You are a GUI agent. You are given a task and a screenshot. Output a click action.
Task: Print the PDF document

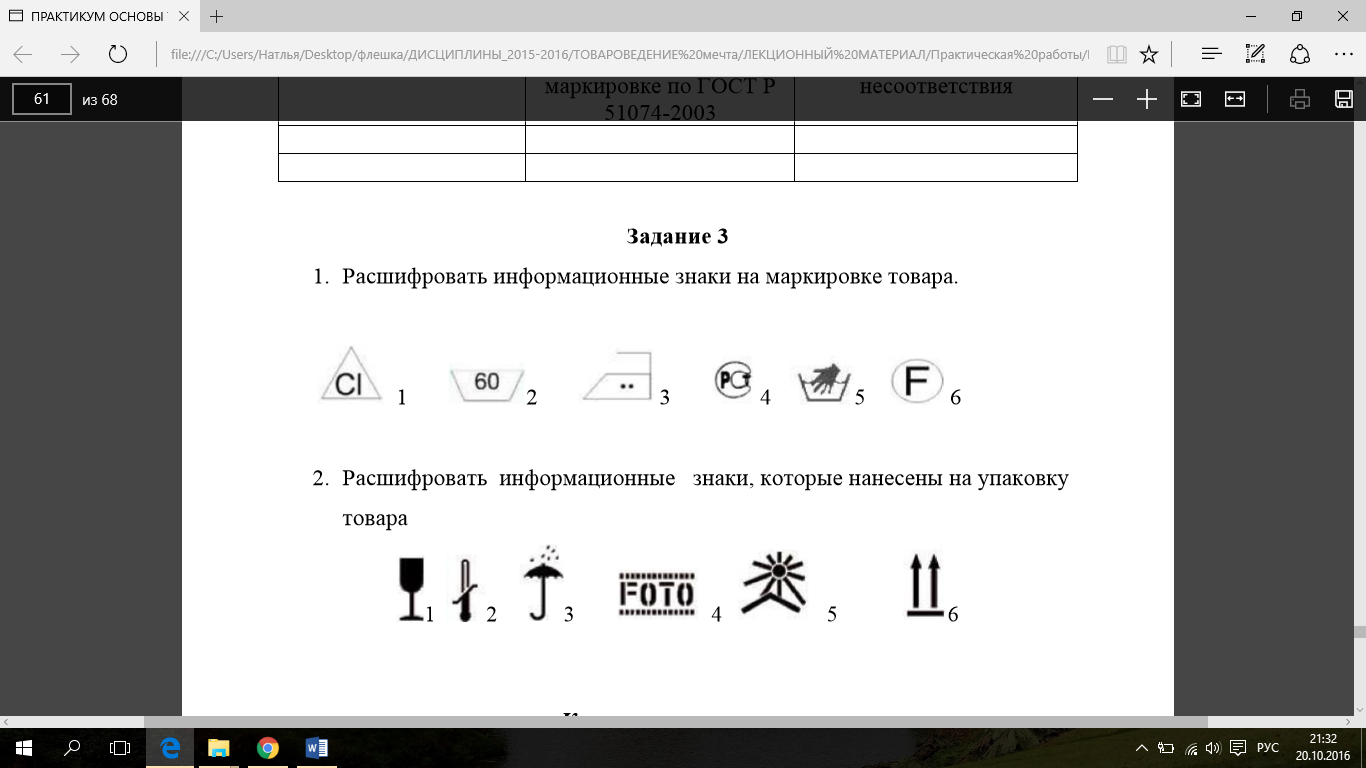1300,99
